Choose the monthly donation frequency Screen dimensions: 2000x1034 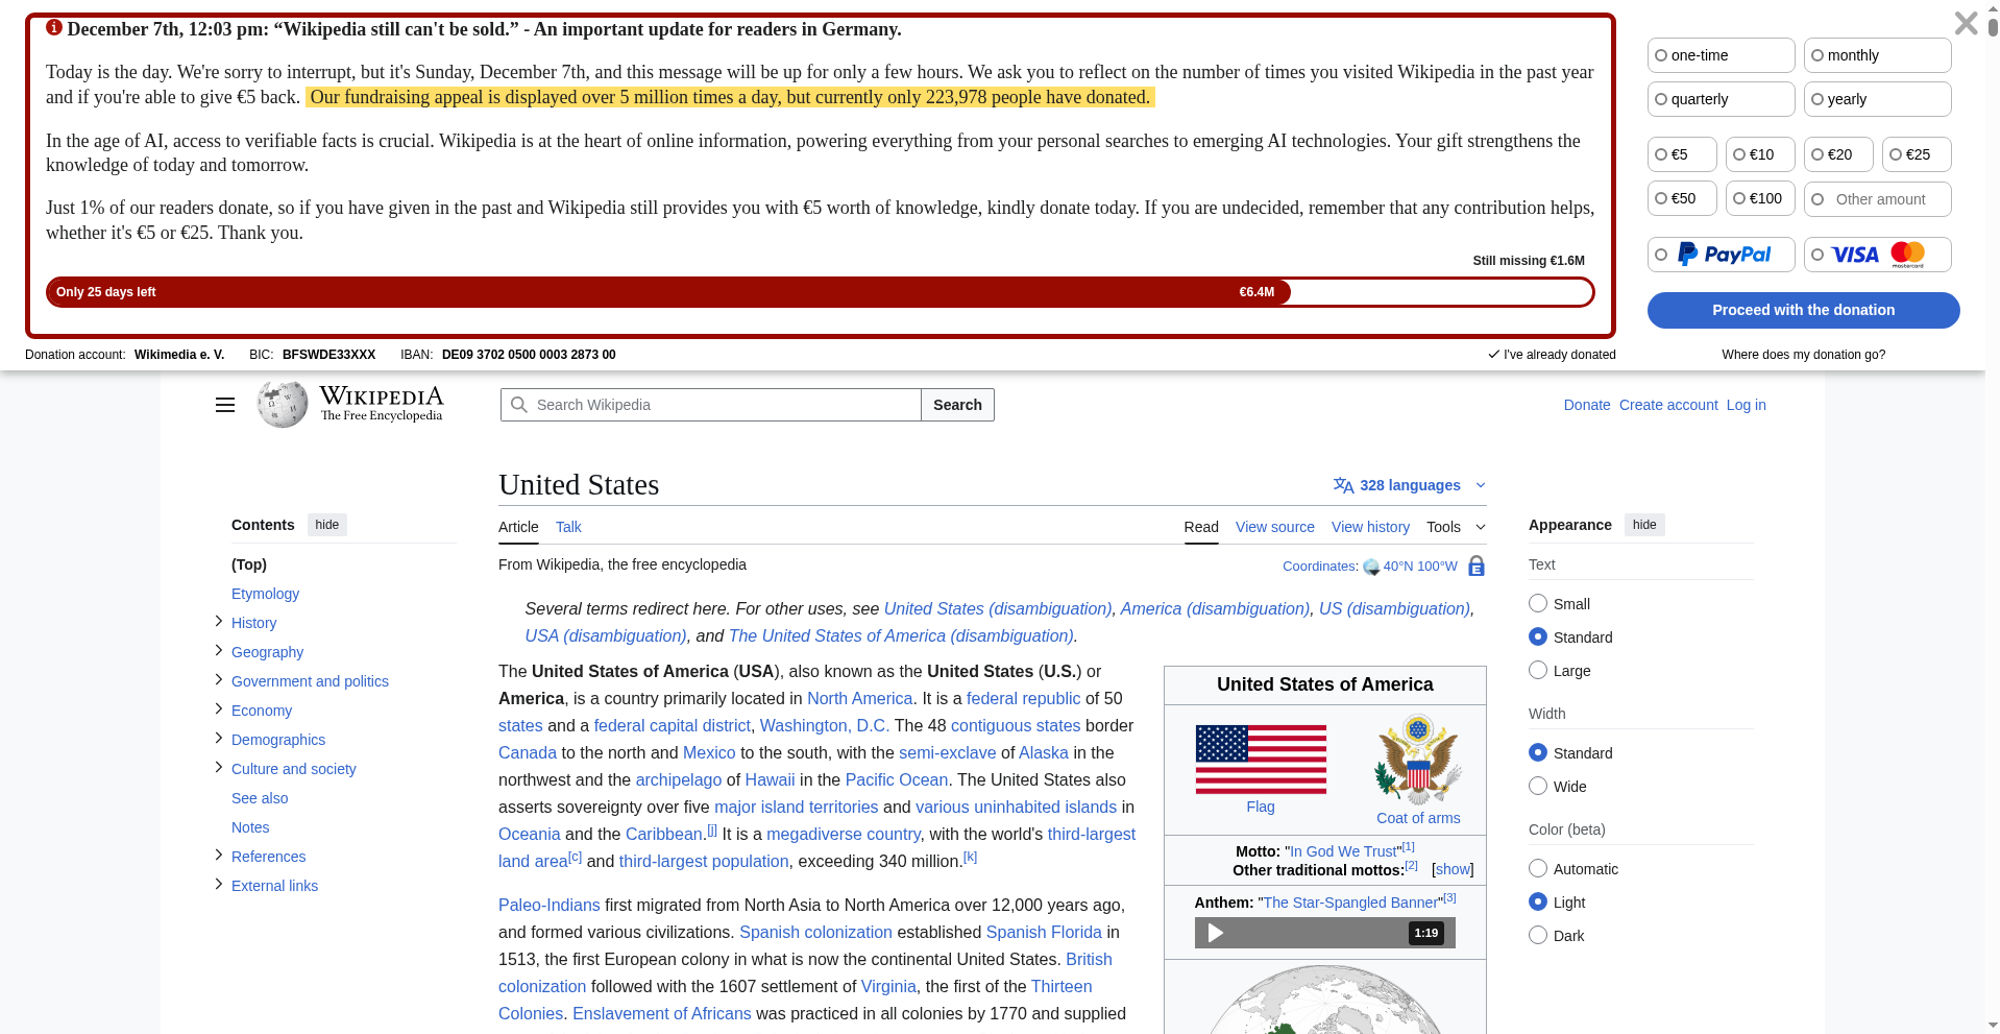point(1818,56)
